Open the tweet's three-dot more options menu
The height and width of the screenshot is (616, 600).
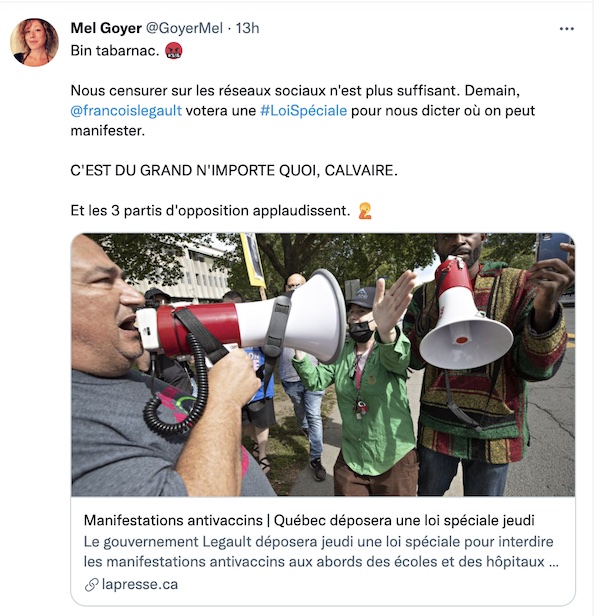point(566,29)
